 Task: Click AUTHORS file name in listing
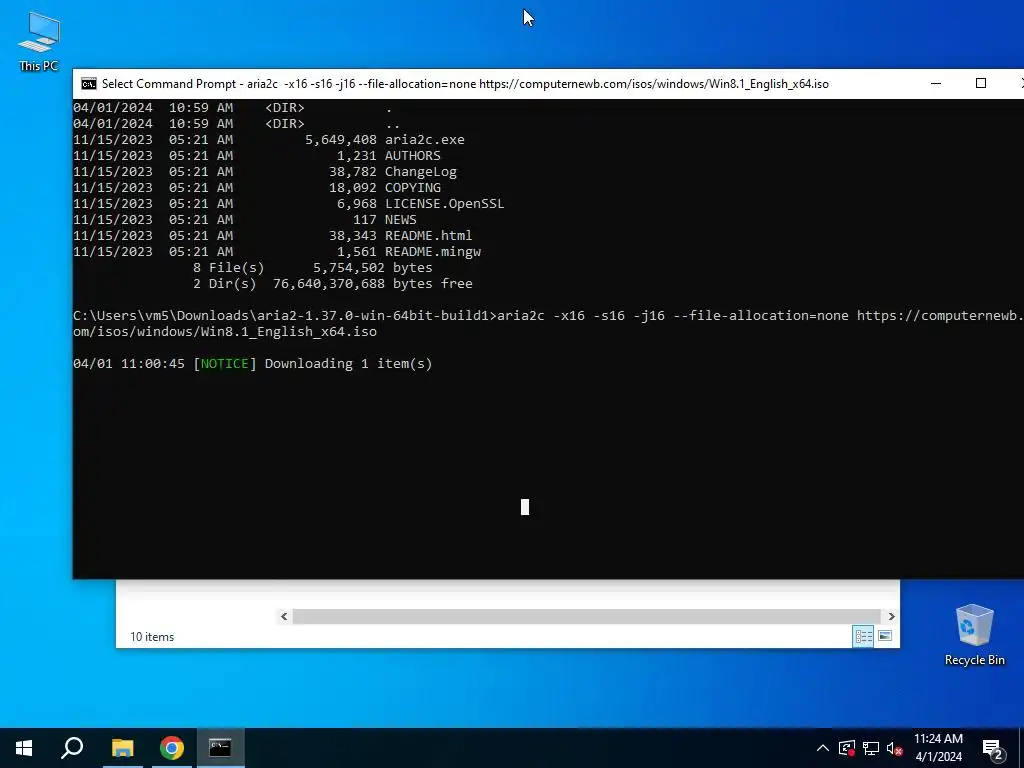point(413,155)
